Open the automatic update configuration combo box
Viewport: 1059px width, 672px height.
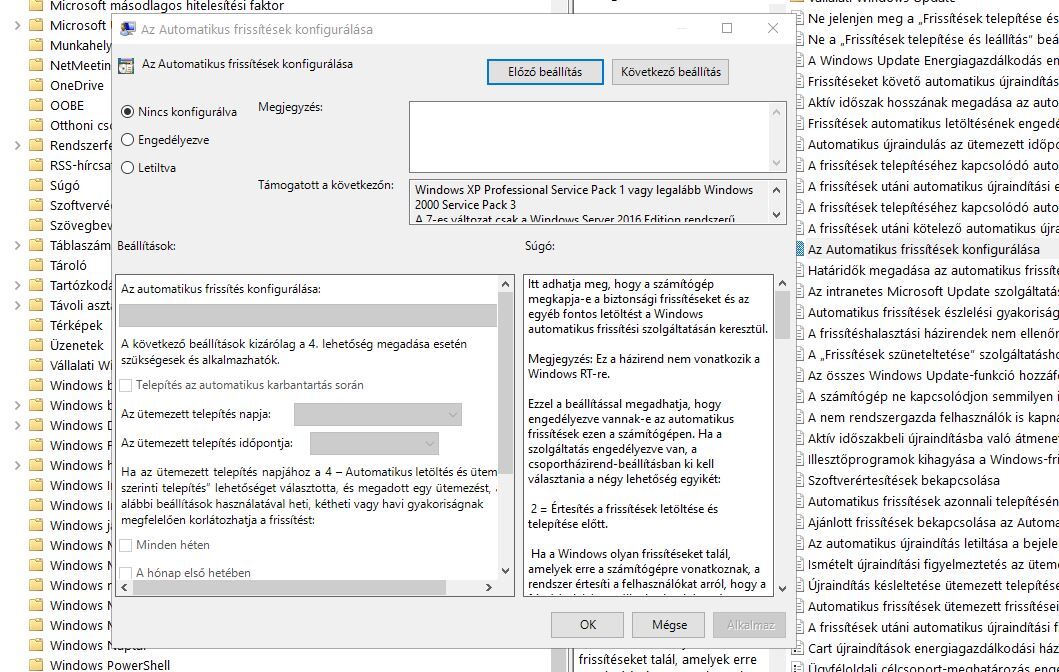(x=308, y=315)
